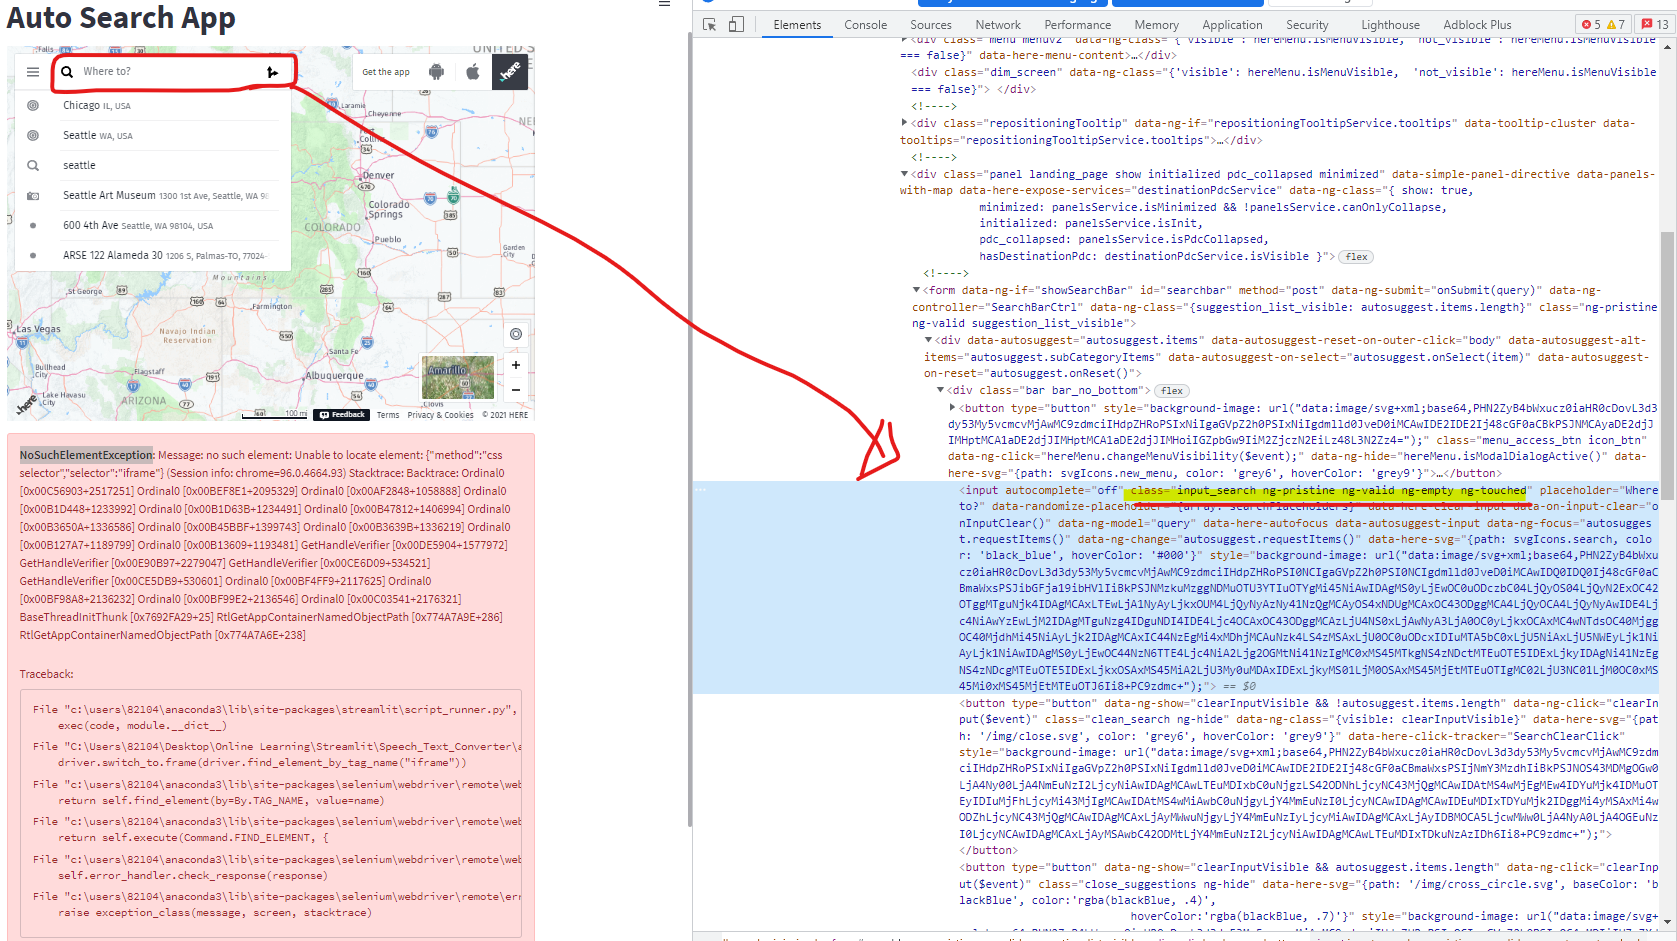
Task: Open the HERE map side menu icon
Action: click(33, 72)
